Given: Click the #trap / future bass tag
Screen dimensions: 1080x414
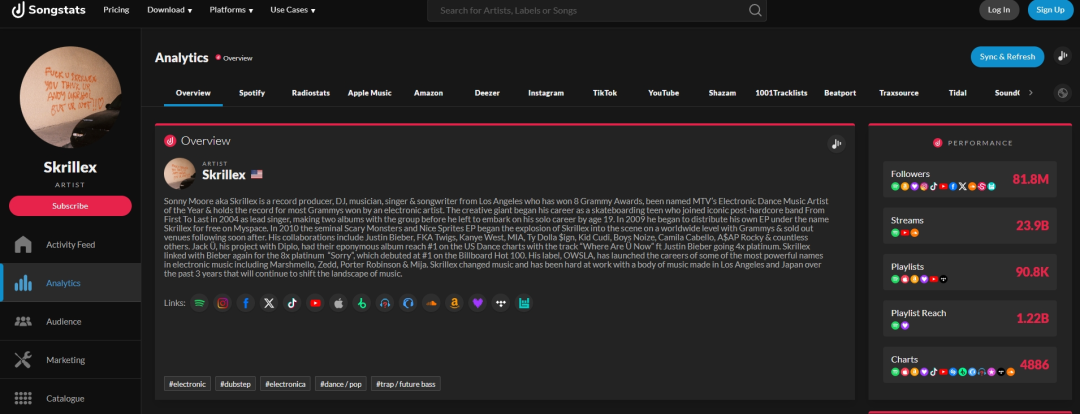Looking at the screenshot, I should click(x=406, y=384).
